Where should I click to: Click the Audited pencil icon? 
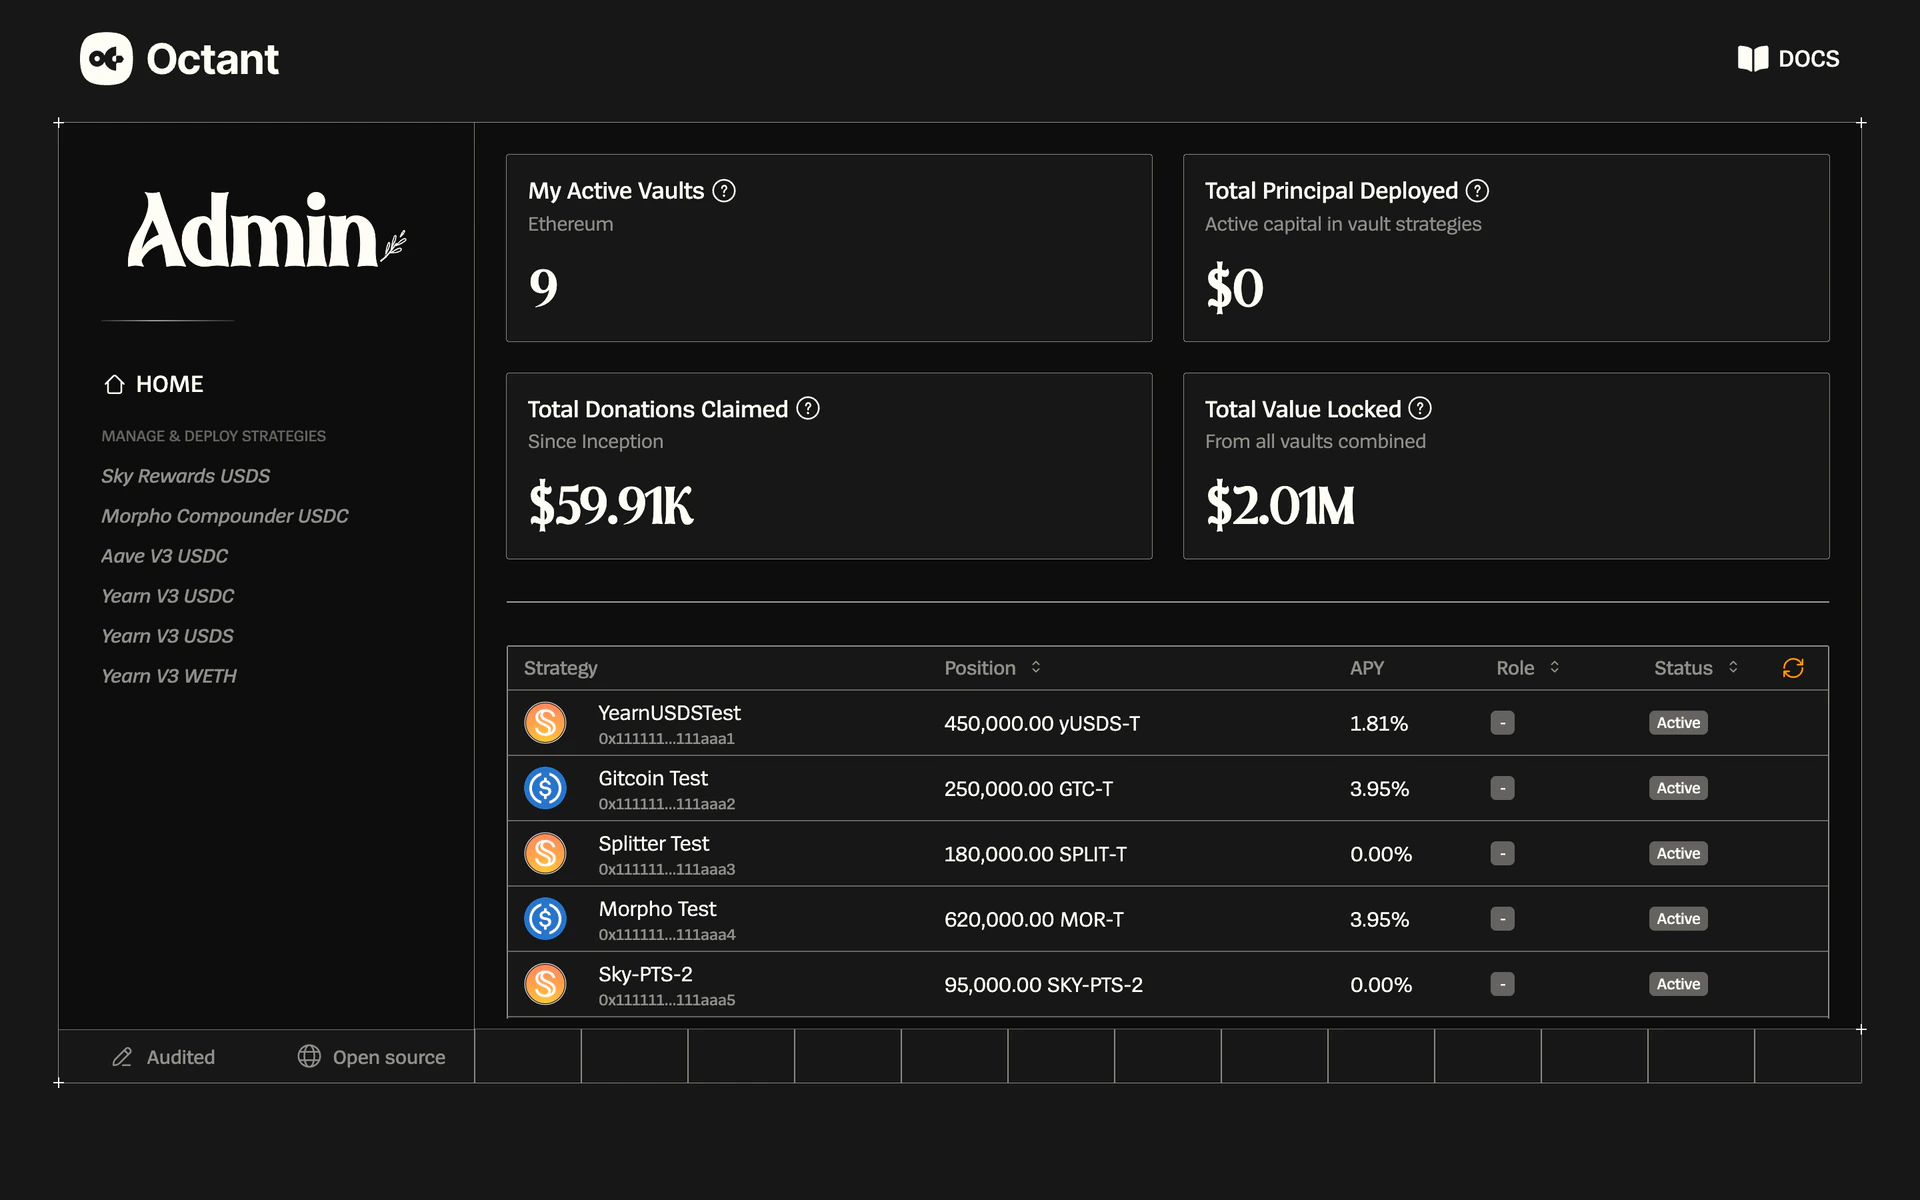click(122, 1057)
